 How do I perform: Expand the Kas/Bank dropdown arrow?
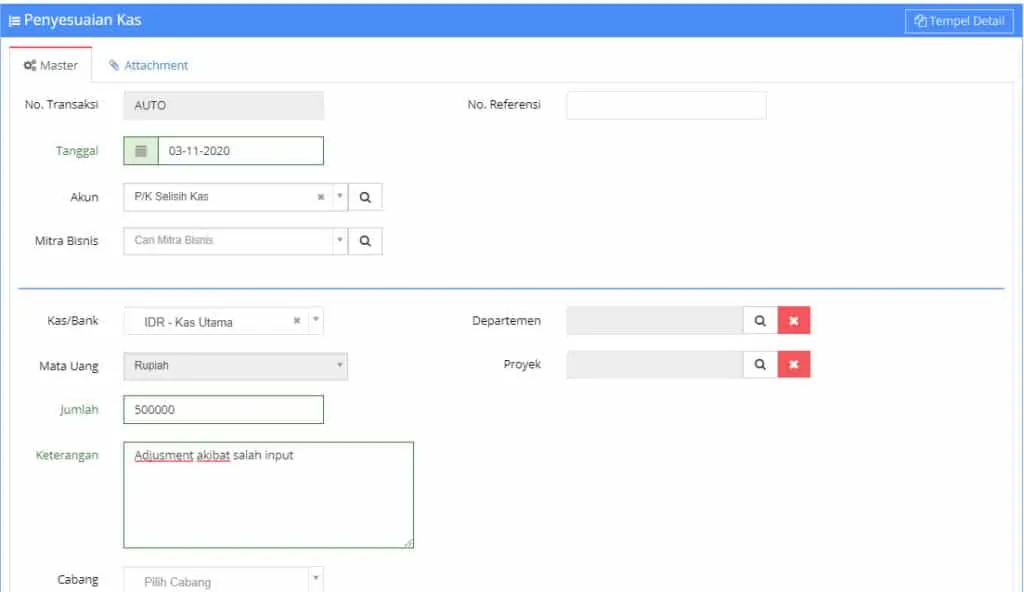pyautogui.click(x=315, y=320)
